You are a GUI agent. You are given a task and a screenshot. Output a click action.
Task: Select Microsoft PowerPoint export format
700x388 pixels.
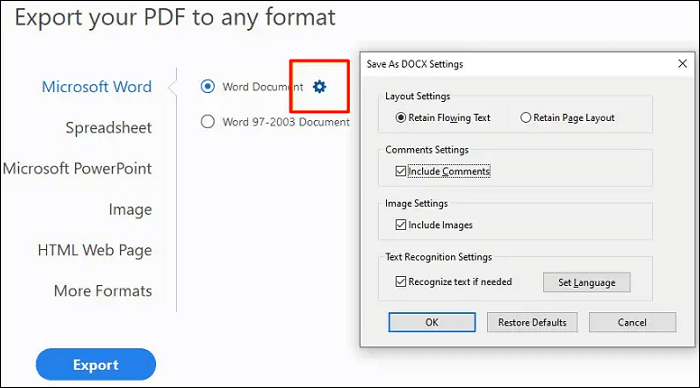pyautogui.click(x=77, y=168)
